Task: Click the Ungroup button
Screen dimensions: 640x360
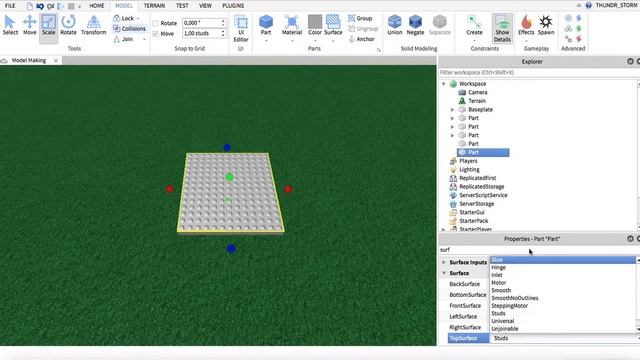Action: [x=363, y=29]
